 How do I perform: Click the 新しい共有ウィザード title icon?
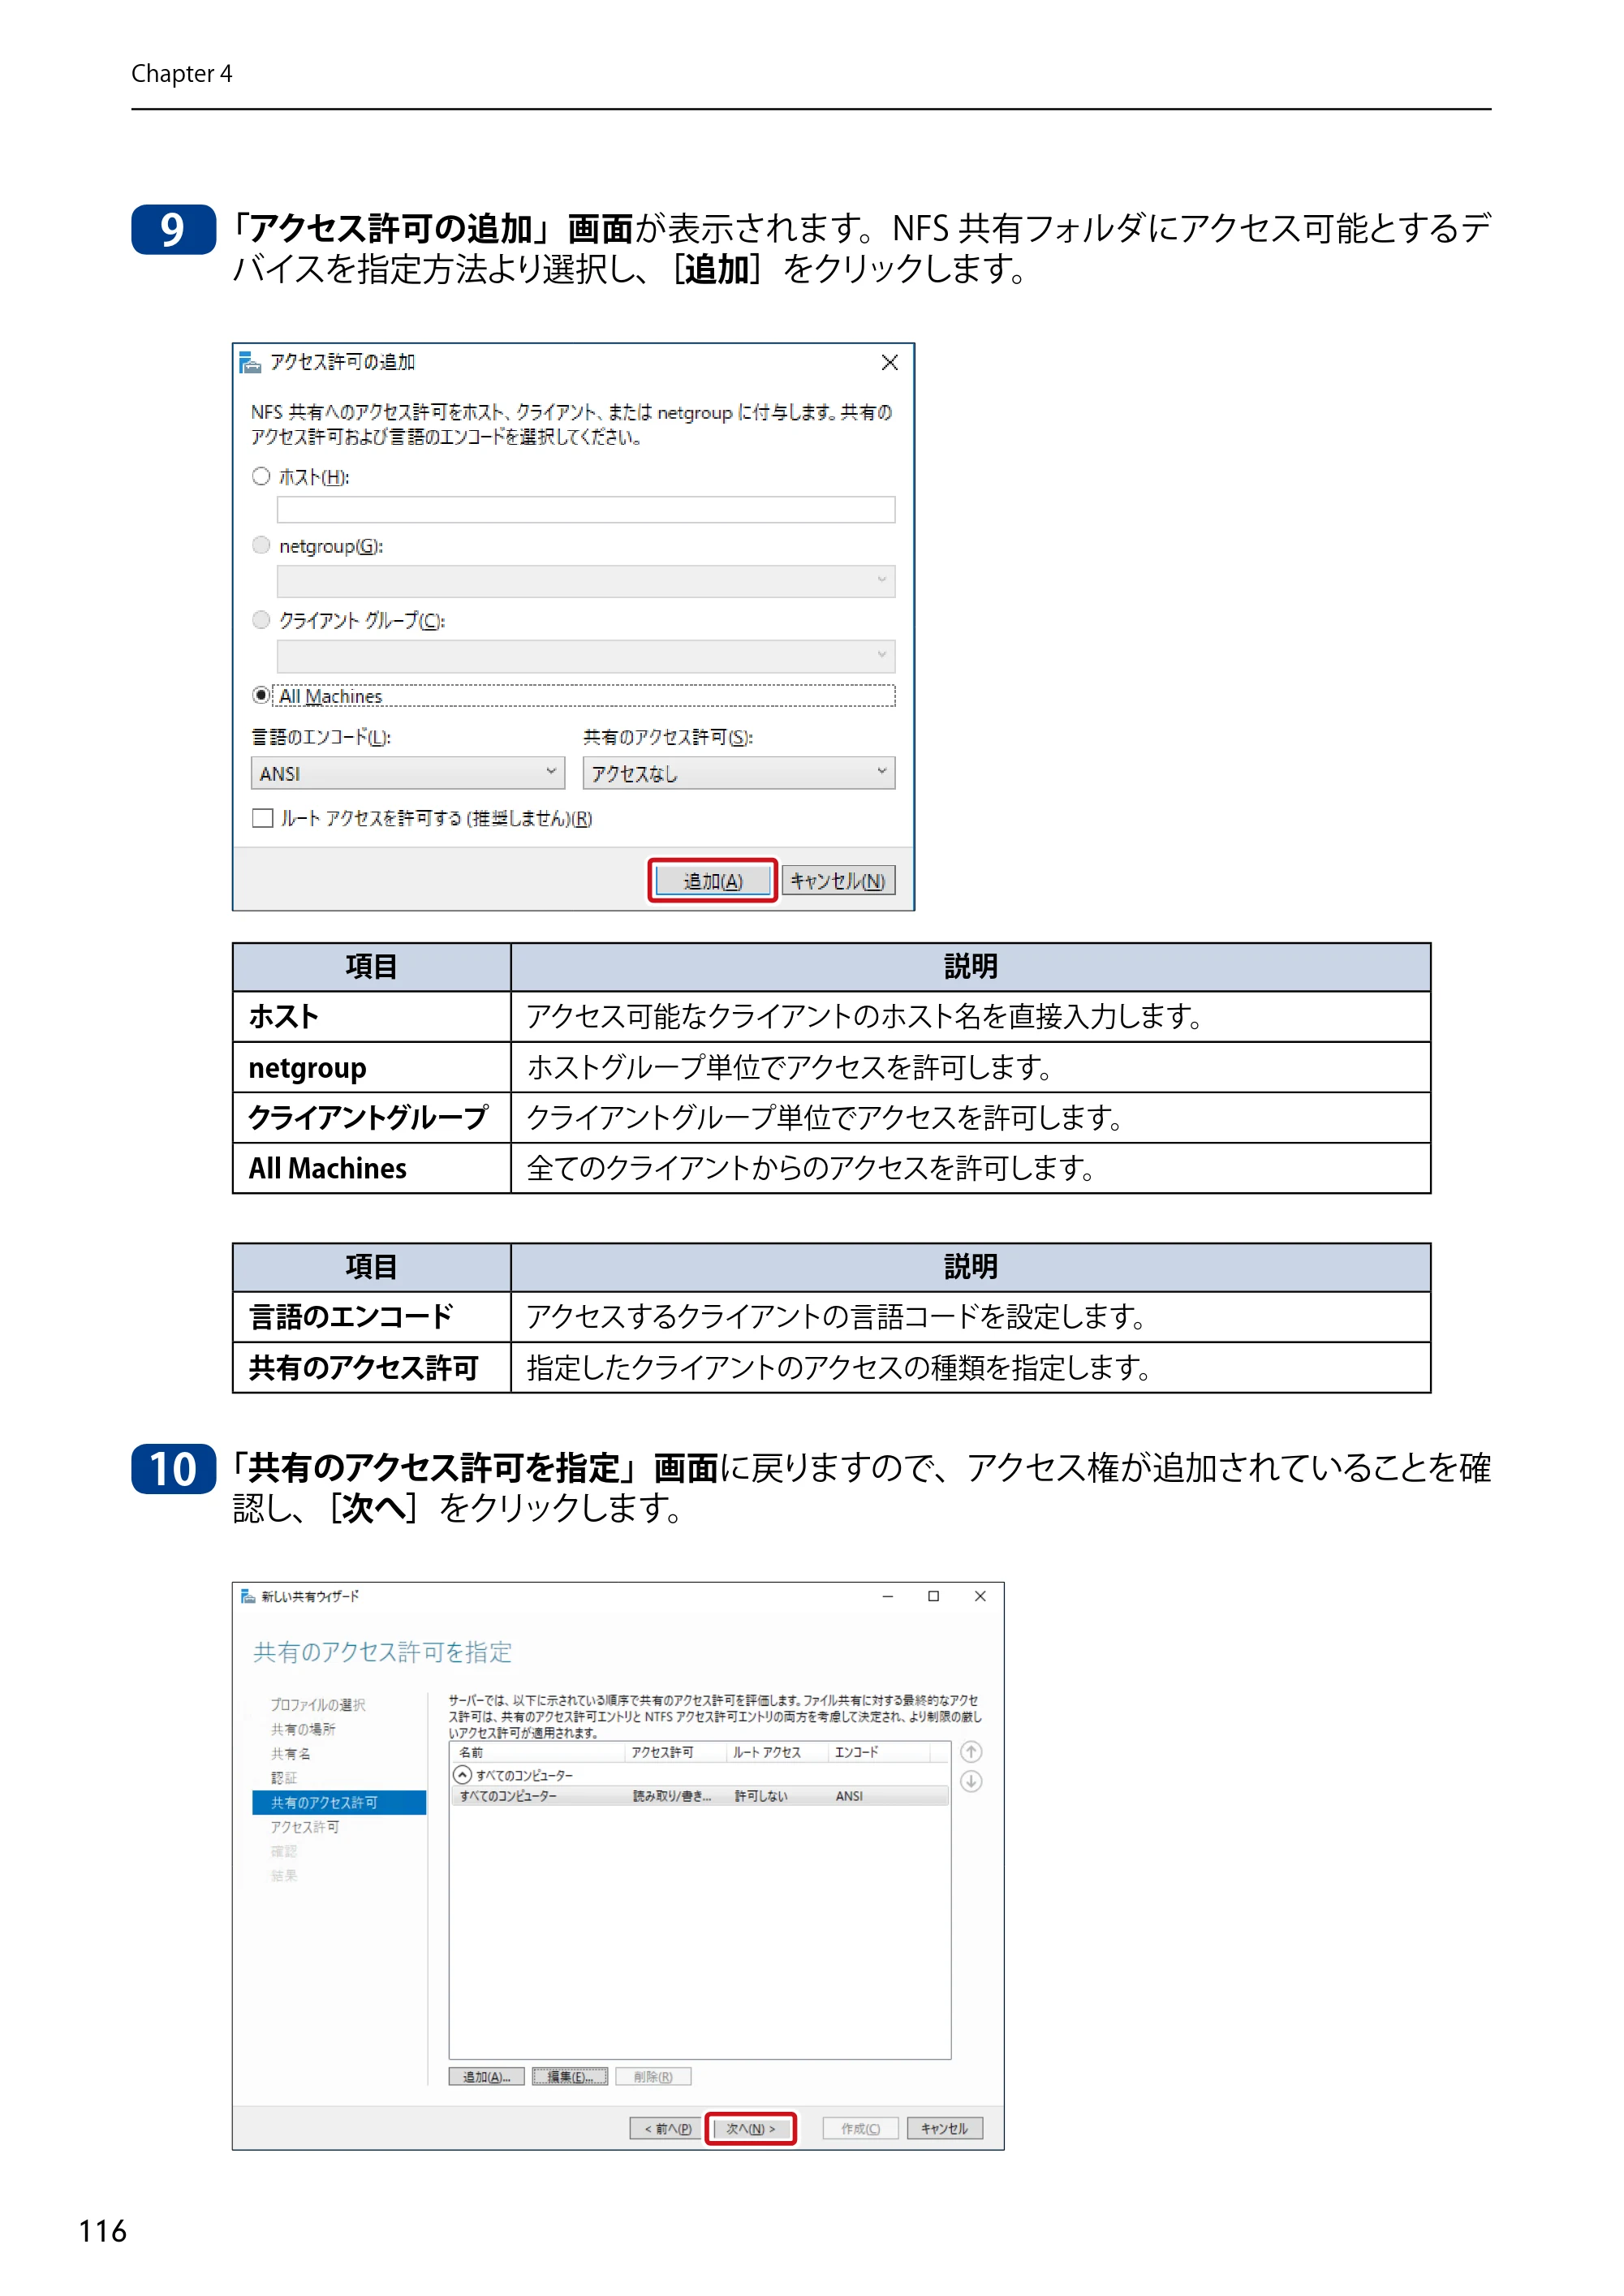tap(248, 1596)
